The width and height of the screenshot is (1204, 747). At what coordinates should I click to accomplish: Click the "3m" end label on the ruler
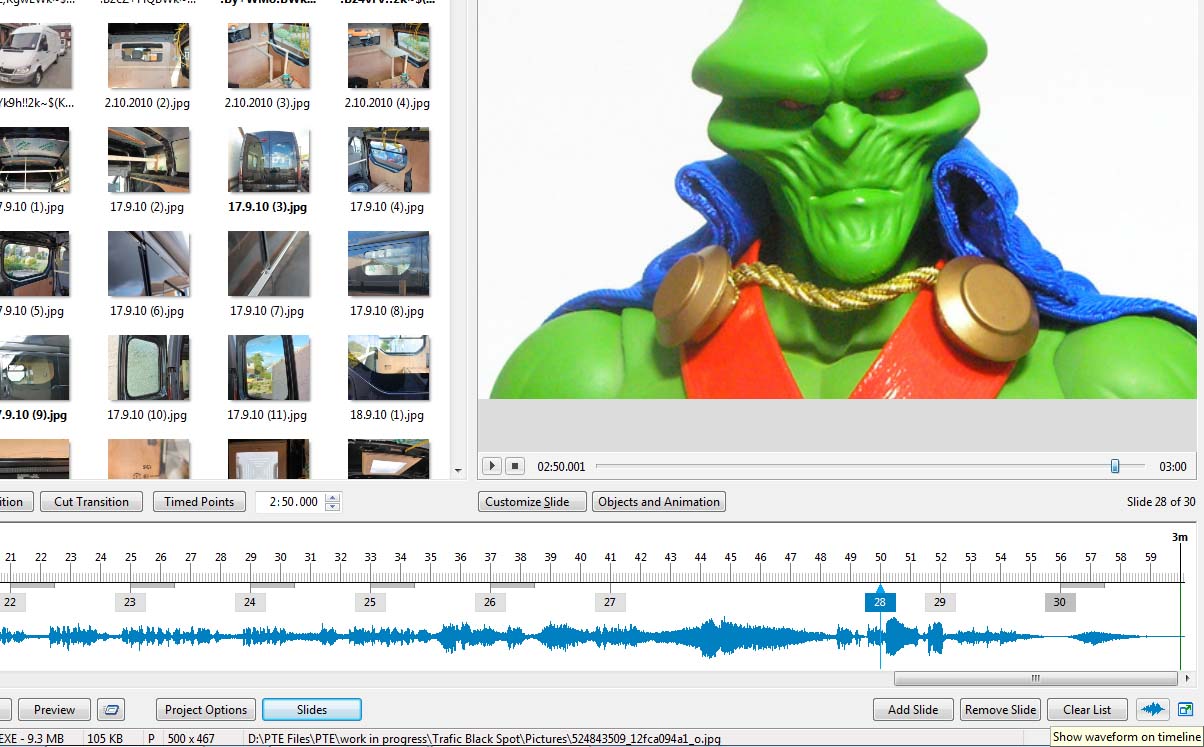tap(1180, 537)
